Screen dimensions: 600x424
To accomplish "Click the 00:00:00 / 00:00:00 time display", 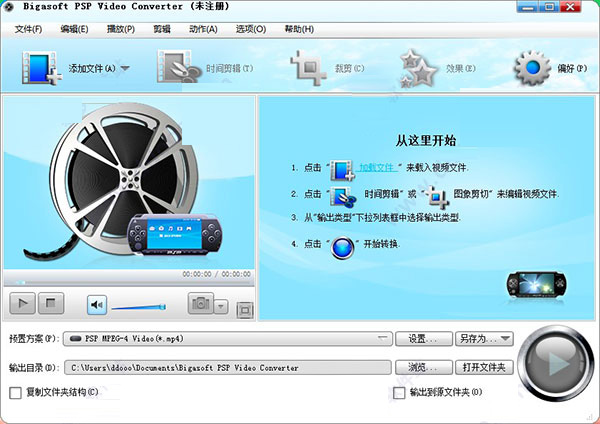I will coord(216,274).
